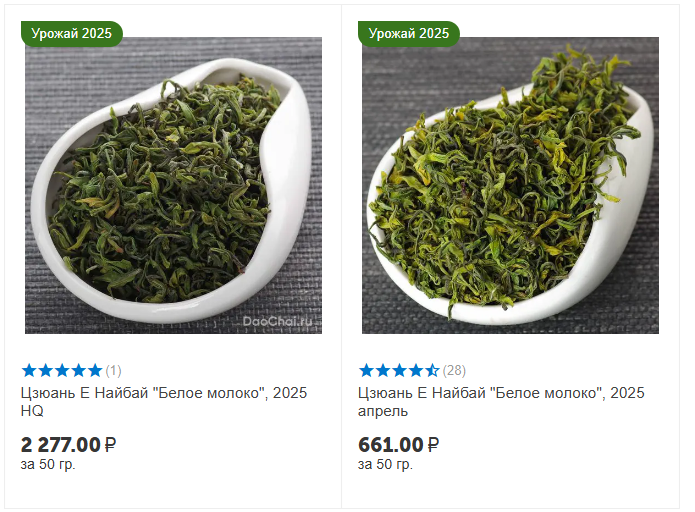Click the Урожай 2025 badge on the HQ tea
The height and width of the screenshot is (512, 695).
pyautogui.click(x=71, y=34)
